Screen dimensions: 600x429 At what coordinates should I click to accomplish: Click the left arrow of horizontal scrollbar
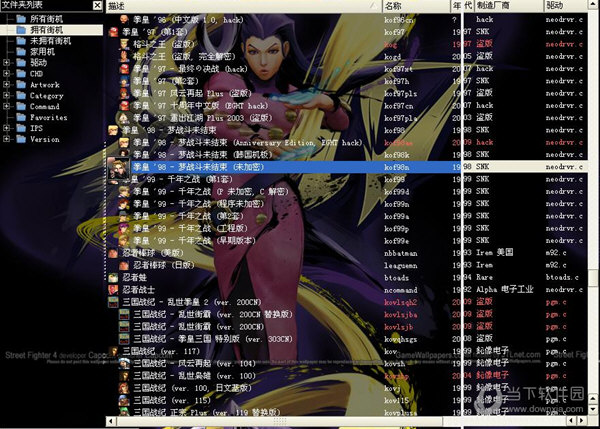point(111,421)
